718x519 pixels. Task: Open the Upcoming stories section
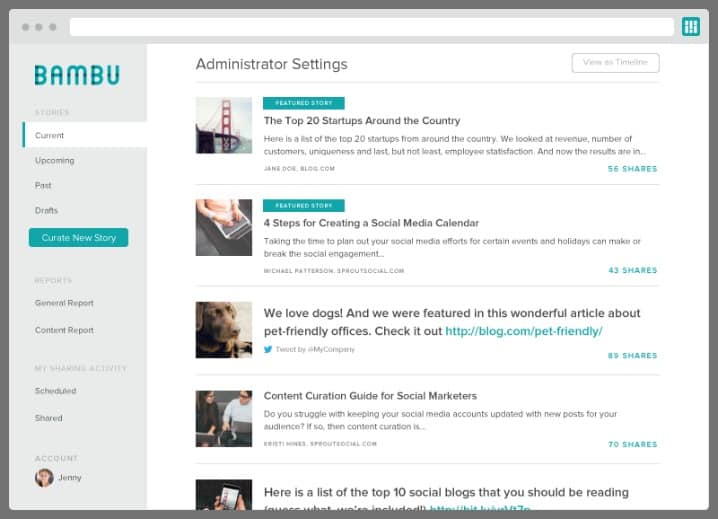click(x=55, y=160)
